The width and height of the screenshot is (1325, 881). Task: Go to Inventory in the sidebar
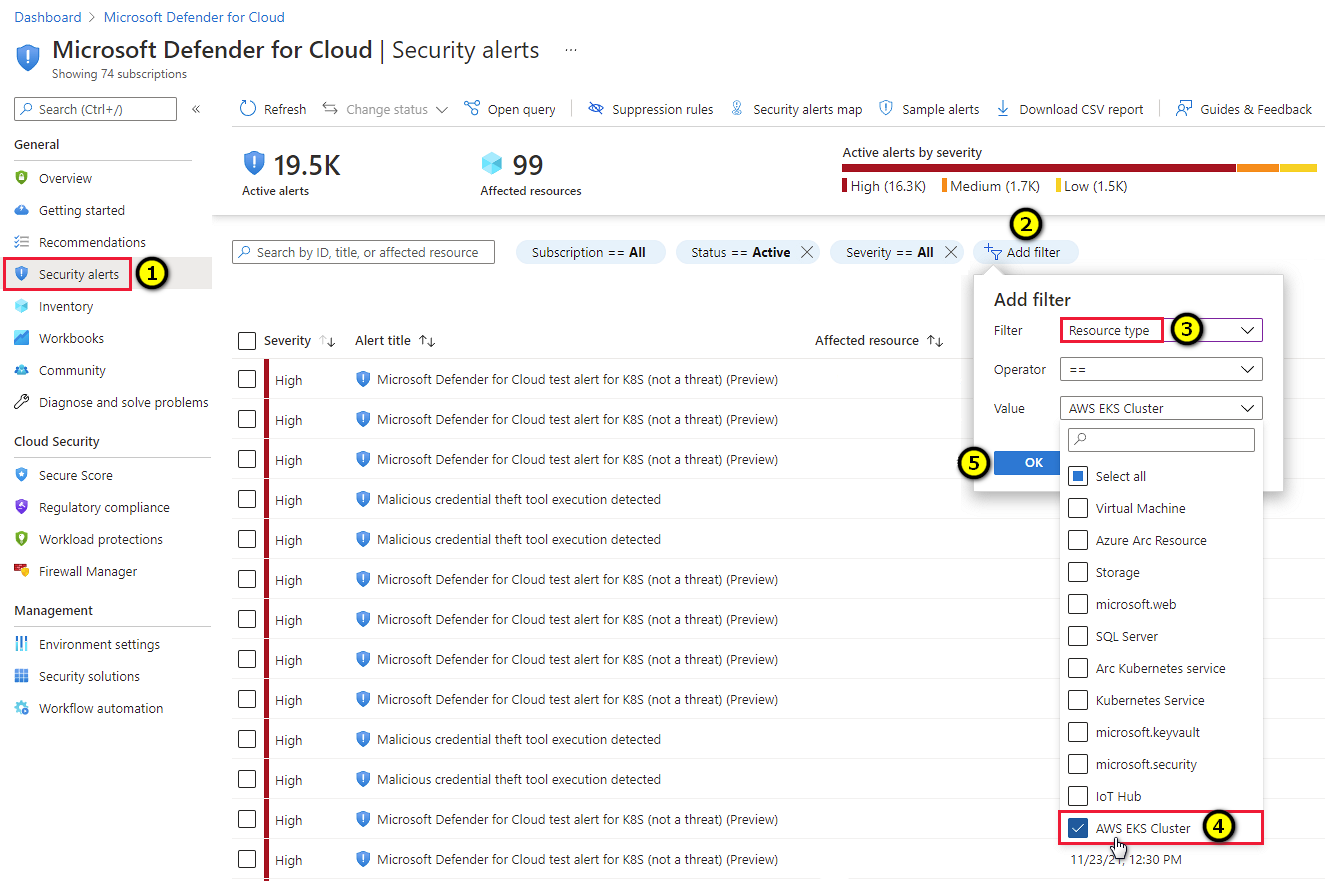coord(66,306)
